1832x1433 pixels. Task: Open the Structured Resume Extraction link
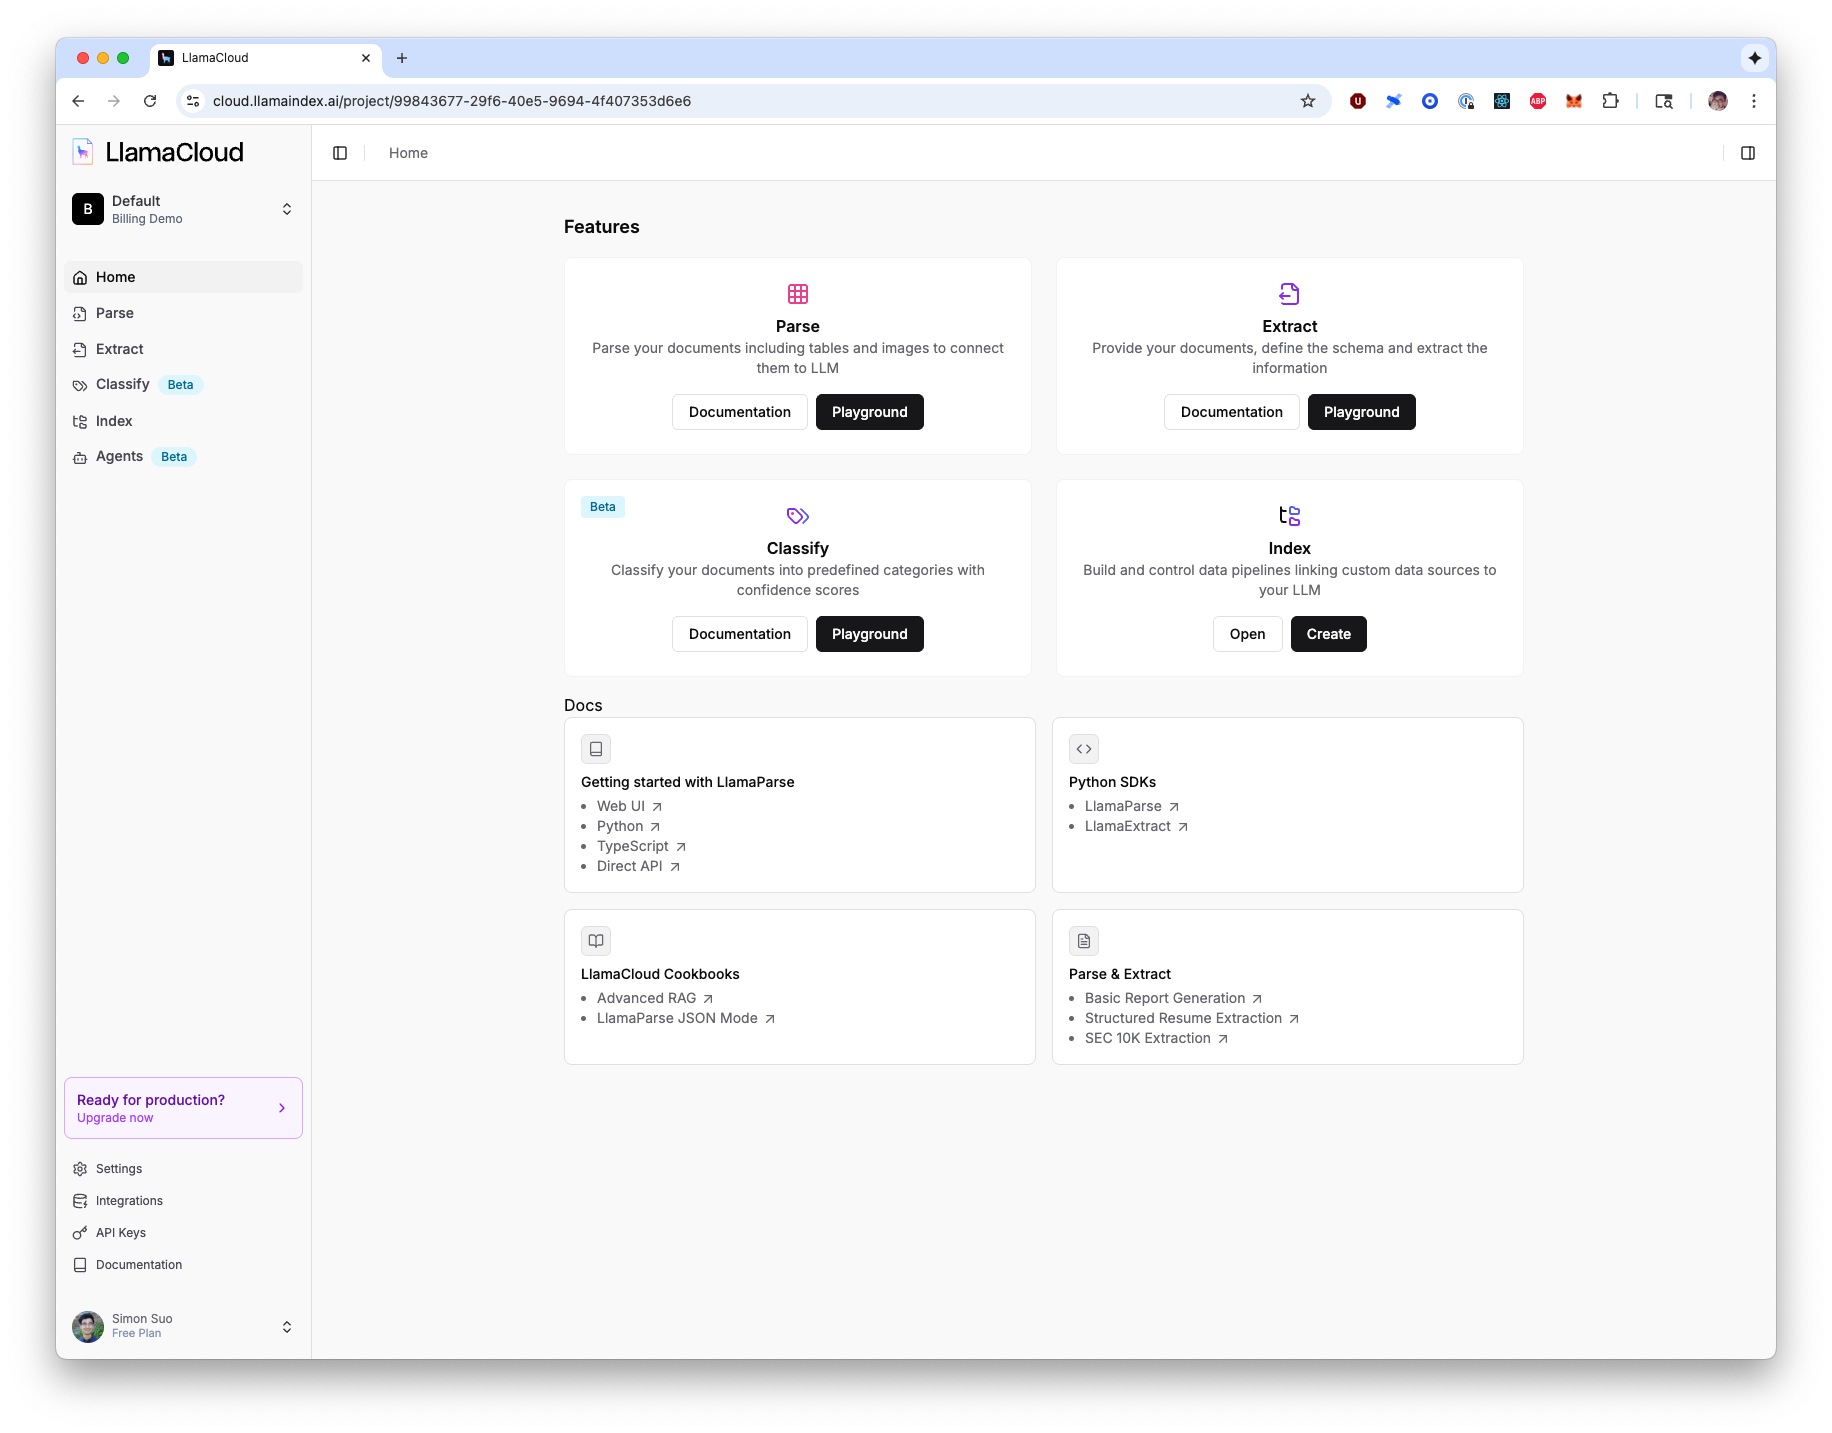click(x=1183, y=1018)
